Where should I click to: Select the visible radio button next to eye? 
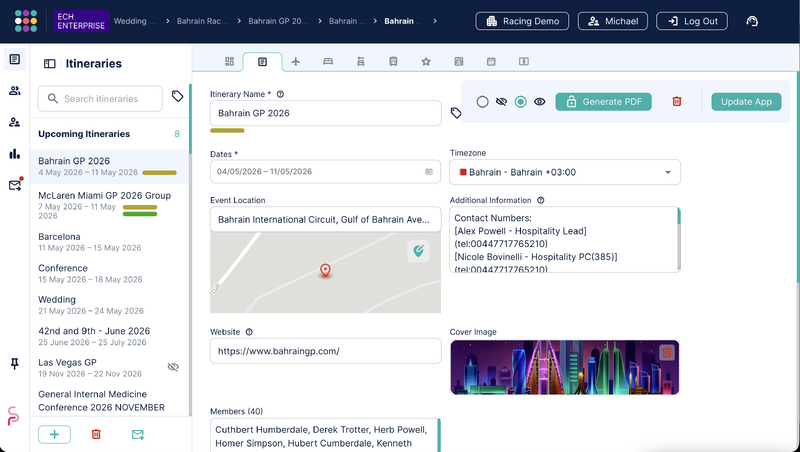520,102
